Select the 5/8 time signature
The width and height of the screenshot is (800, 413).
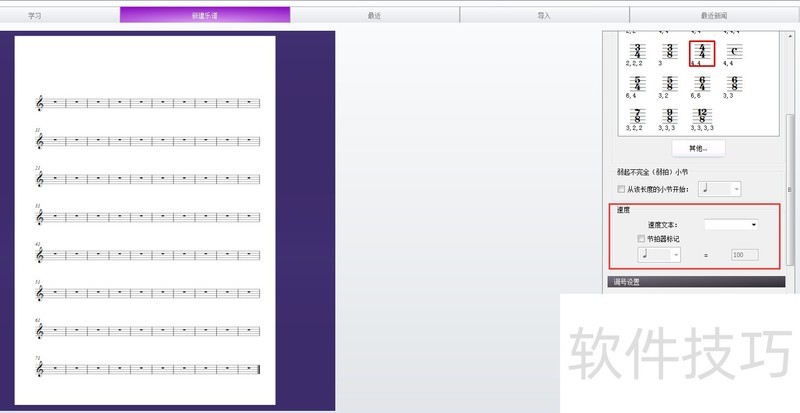tap(670, 83)
